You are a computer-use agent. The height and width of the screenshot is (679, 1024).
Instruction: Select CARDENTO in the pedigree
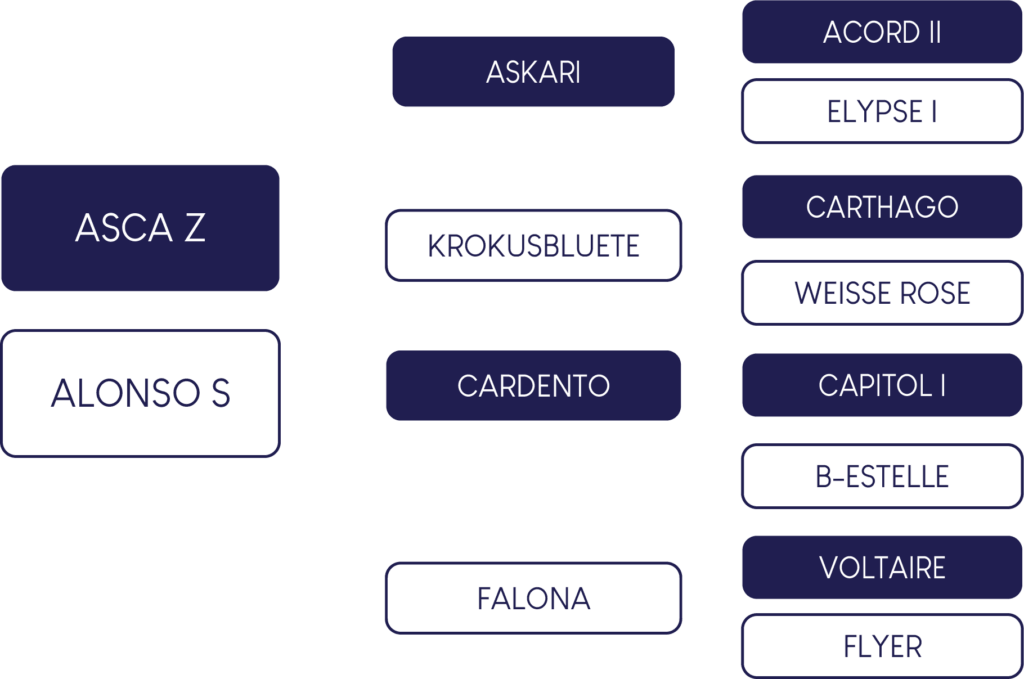coord(533,385)
